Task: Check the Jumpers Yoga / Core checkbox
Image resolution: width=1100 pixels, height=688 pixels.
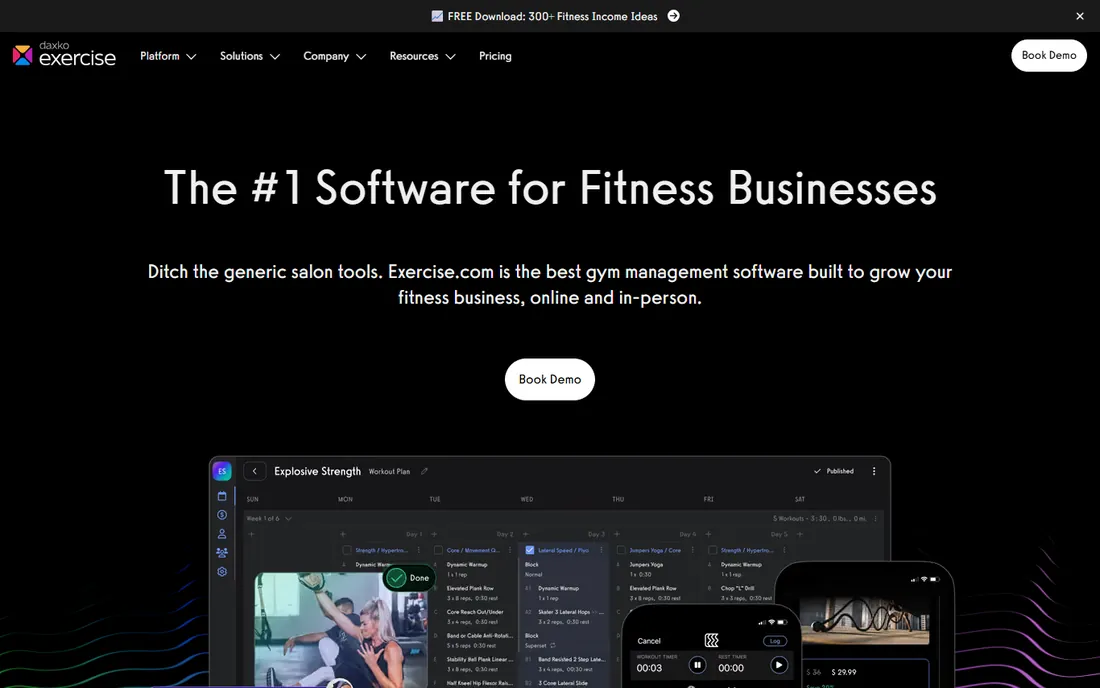Action: tap(621, 551)
